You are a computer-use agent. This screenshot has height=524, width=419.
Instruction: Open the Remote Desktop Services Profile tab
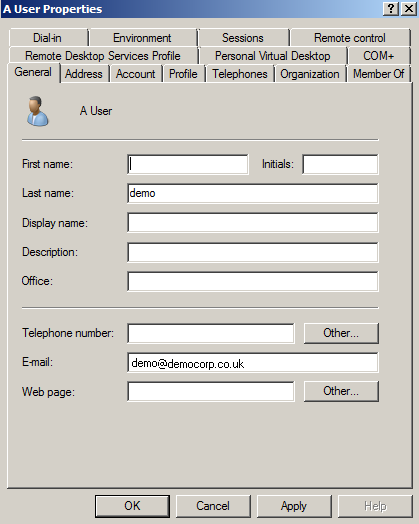[x=103, y=56]
